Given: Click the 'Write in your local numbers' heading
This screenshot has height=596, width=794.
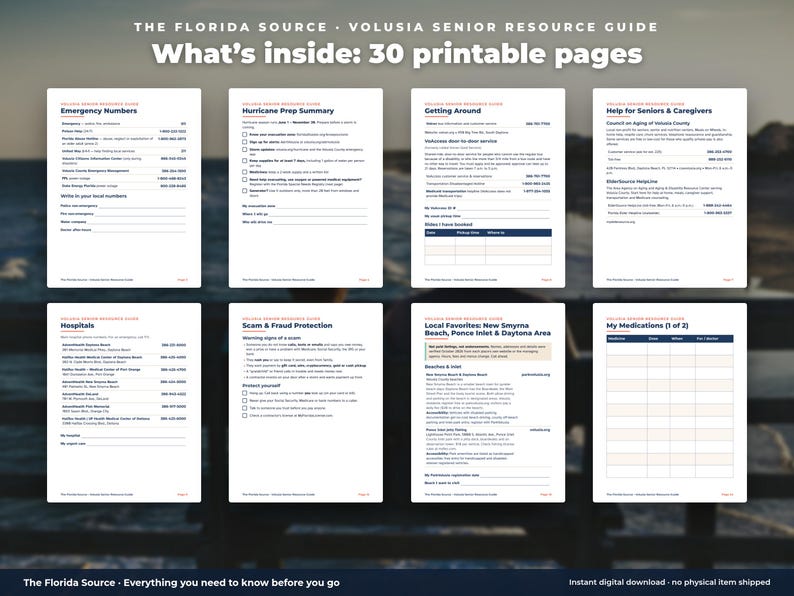Looking at the screenshot, I should 94,196.
